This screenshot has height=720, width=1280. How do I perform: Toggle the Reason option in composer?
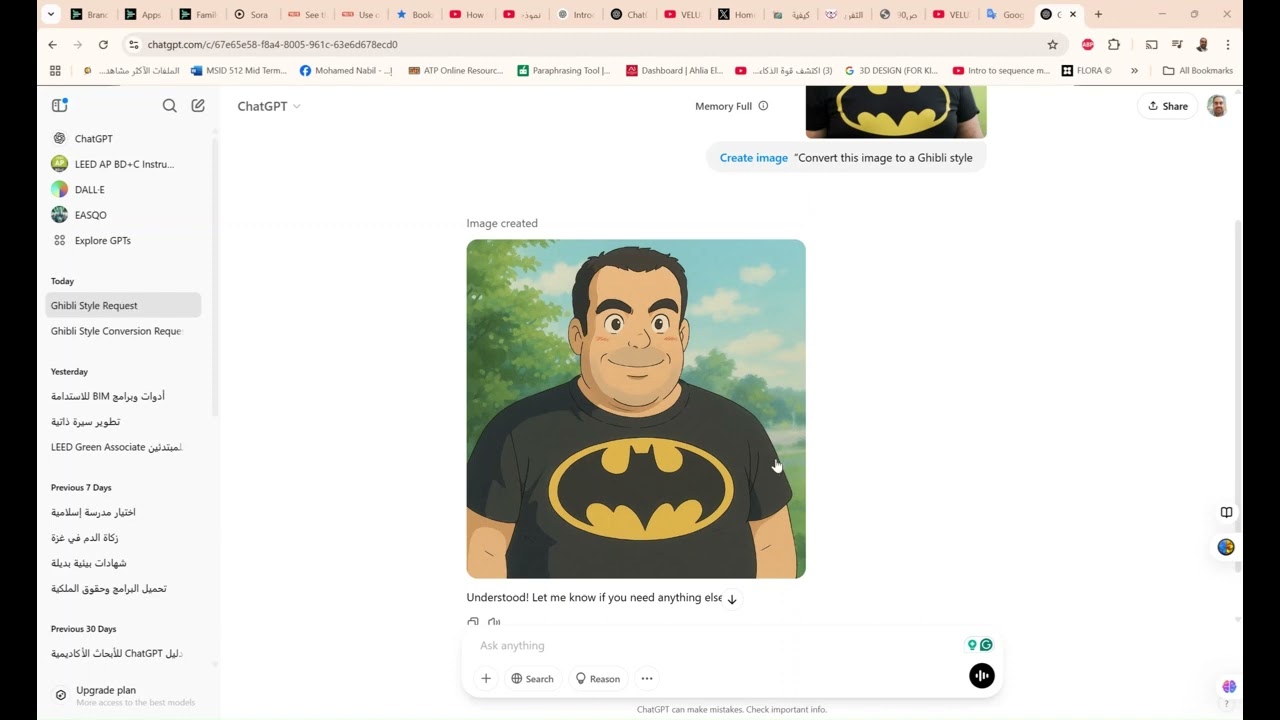(597, 678)
